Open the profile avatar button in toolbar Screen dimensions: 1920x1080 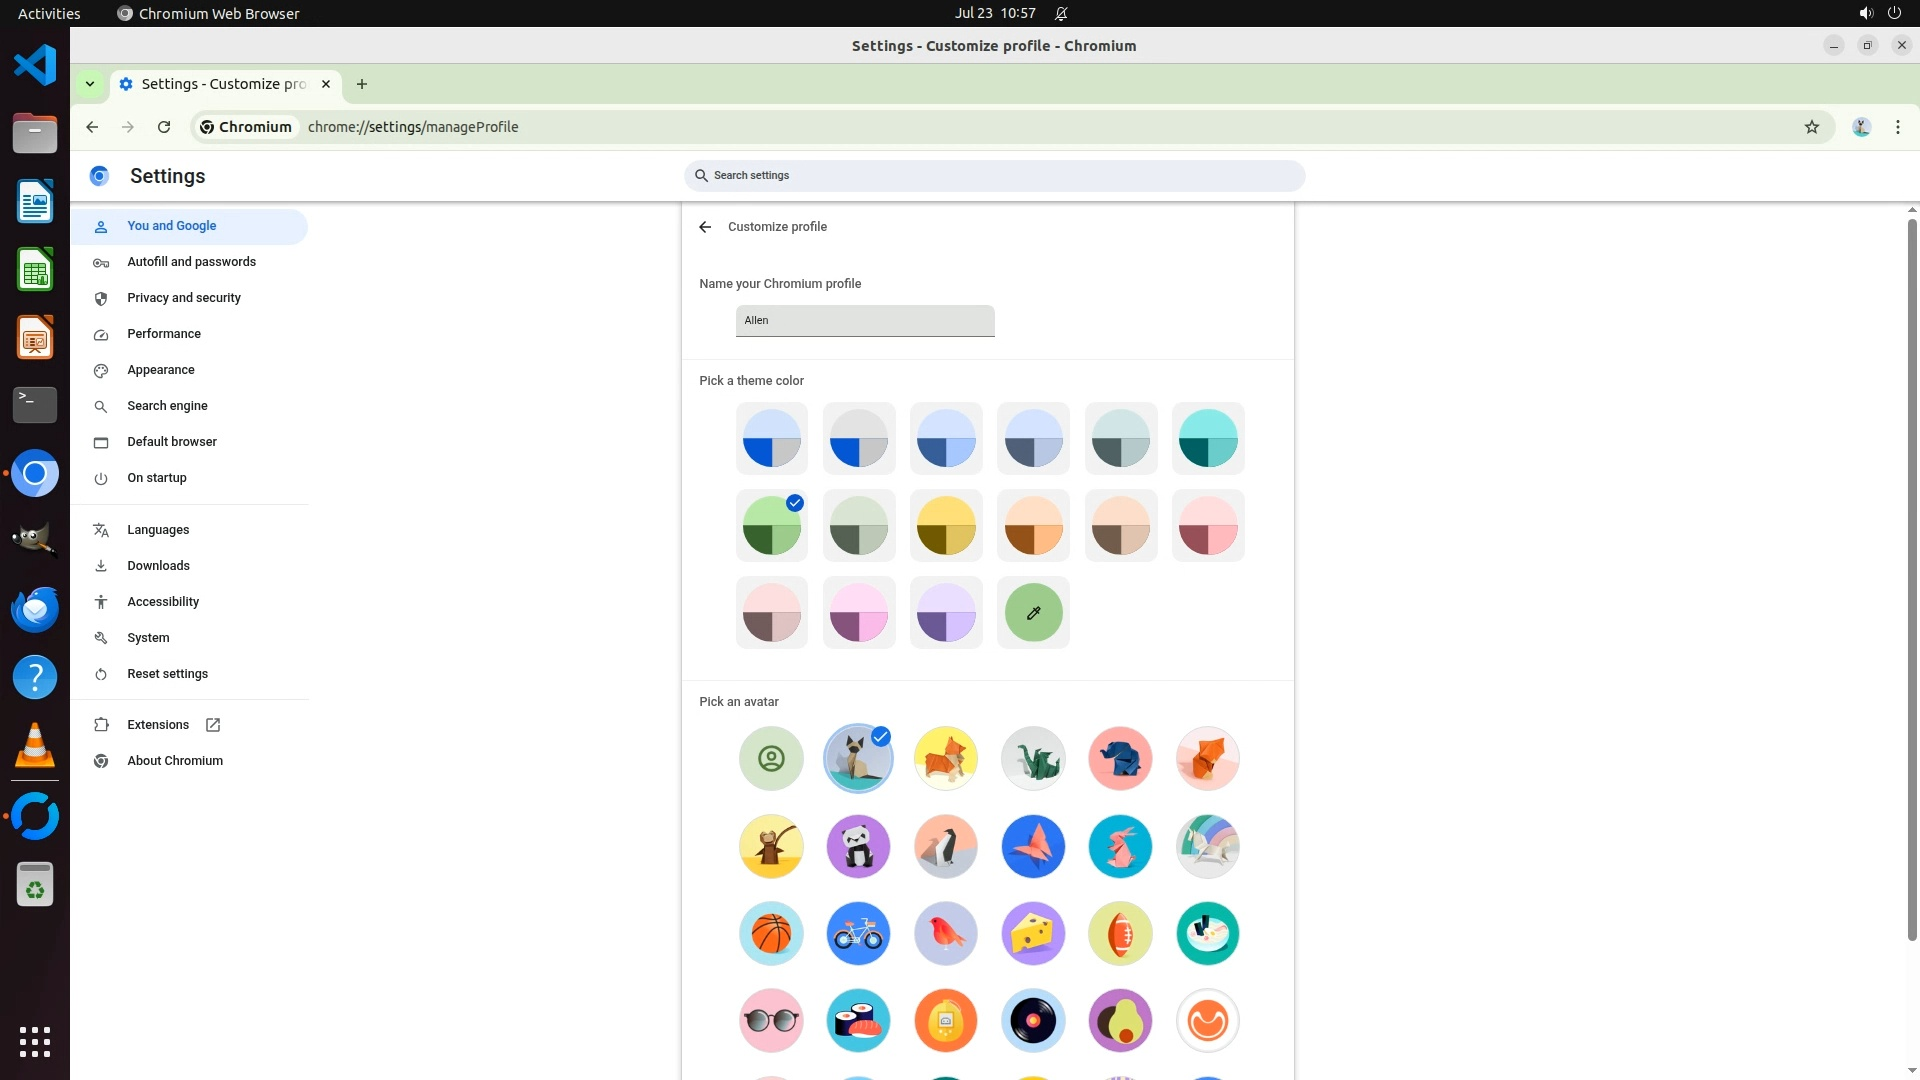click(x=1861, y=127)
